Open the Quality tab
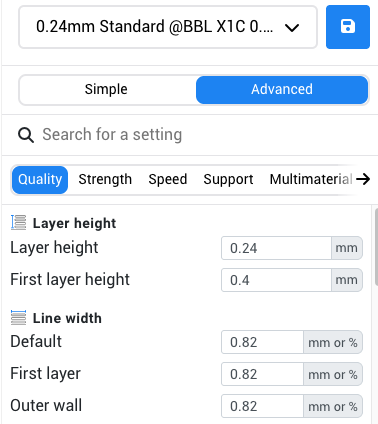Screen dimensions: 378x424 point(40,180)
